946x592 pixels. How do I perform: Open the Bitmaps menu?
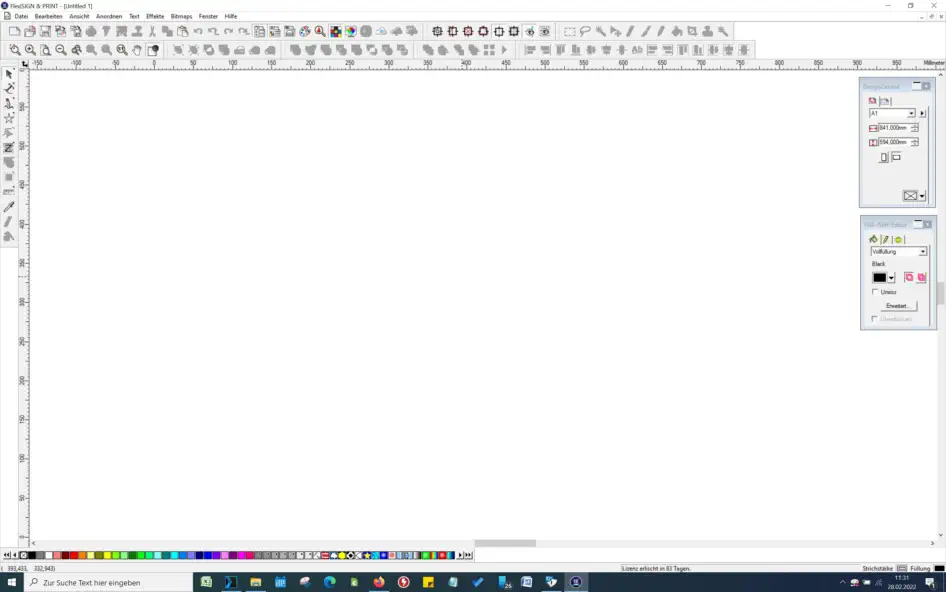point(181,17)
